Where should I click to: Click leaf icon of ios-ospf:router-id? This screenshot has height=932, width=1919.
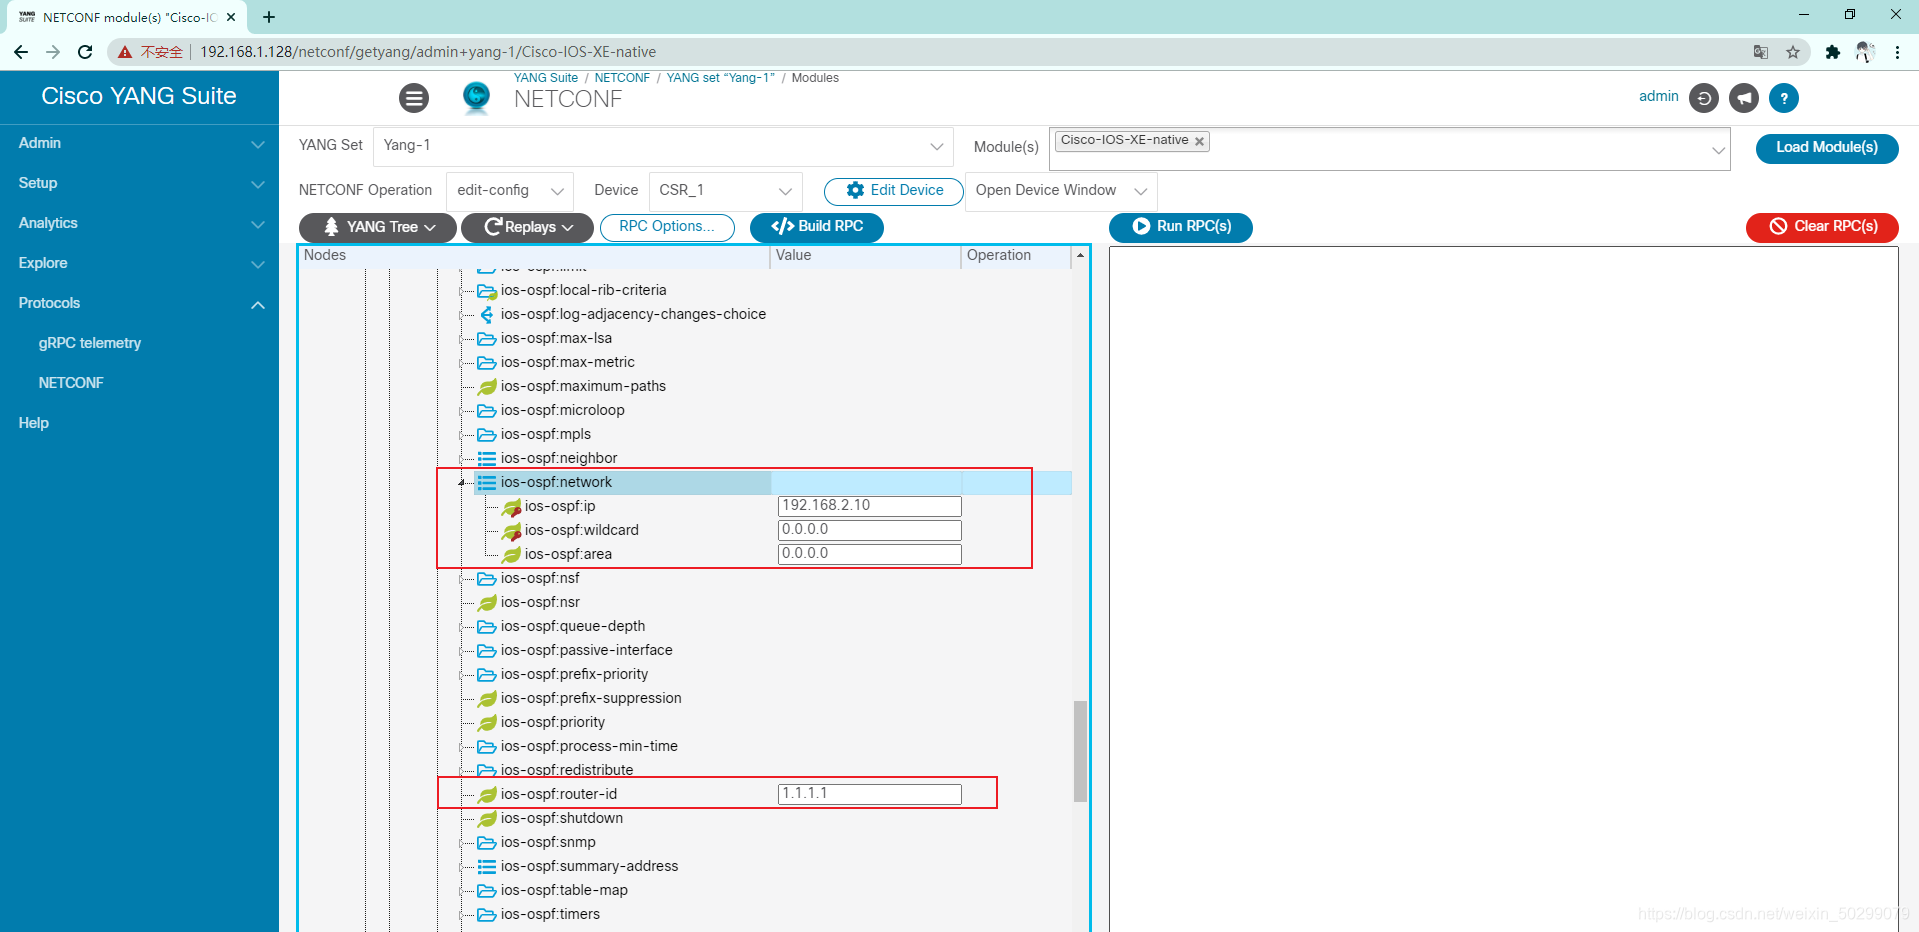(487, 794)
